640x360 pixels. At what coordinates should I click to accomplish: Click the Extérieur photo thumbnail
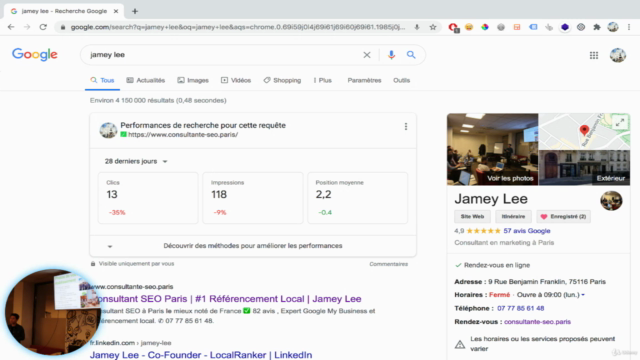584,168
